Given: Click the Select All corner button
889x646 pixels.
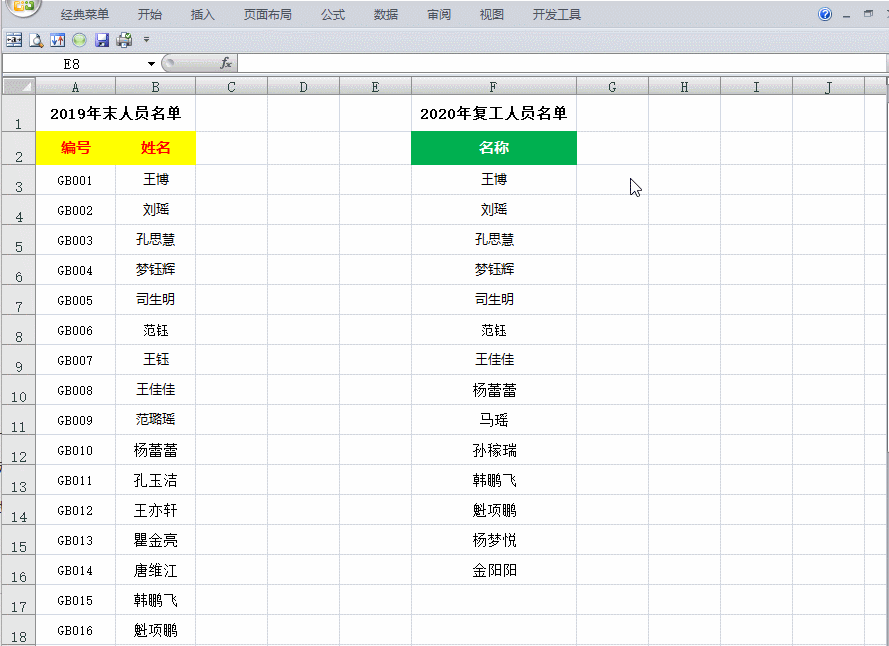Looking at the screenshot, I should pyautogui.click(x=19, y=86).
